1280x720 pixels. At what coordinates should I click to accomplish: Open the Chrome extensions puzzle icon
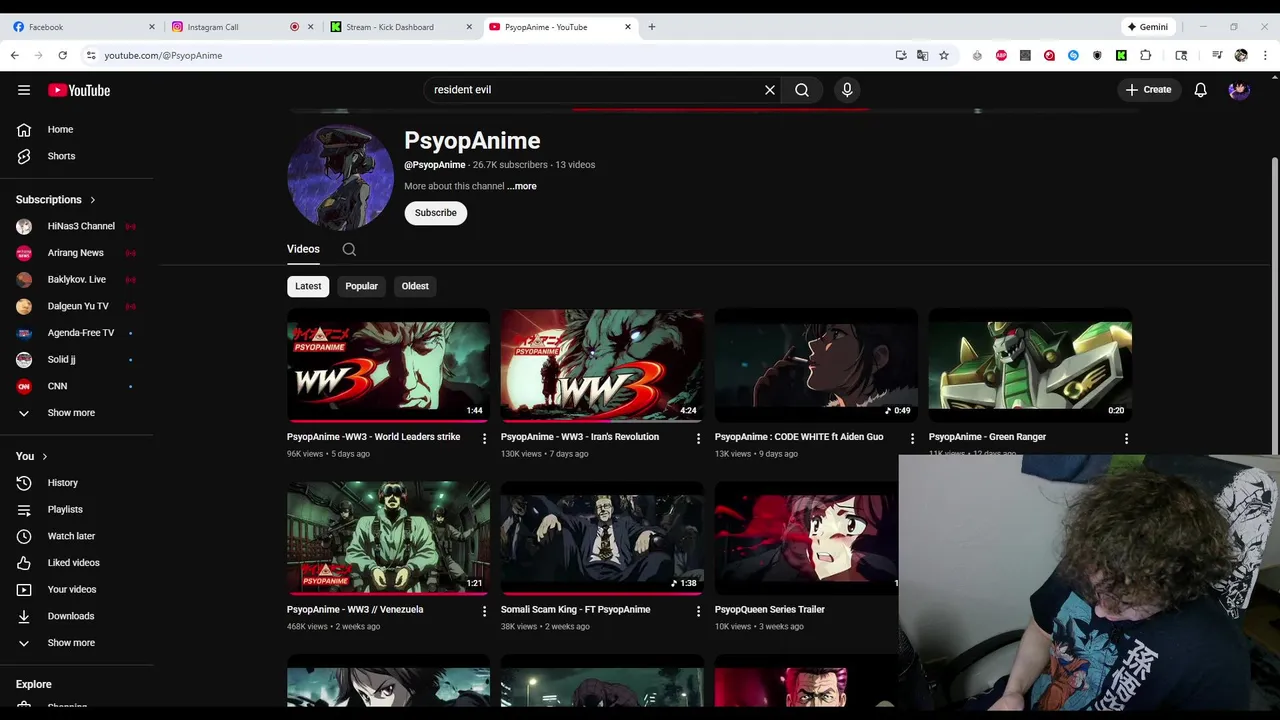[x=1145, y=55]
